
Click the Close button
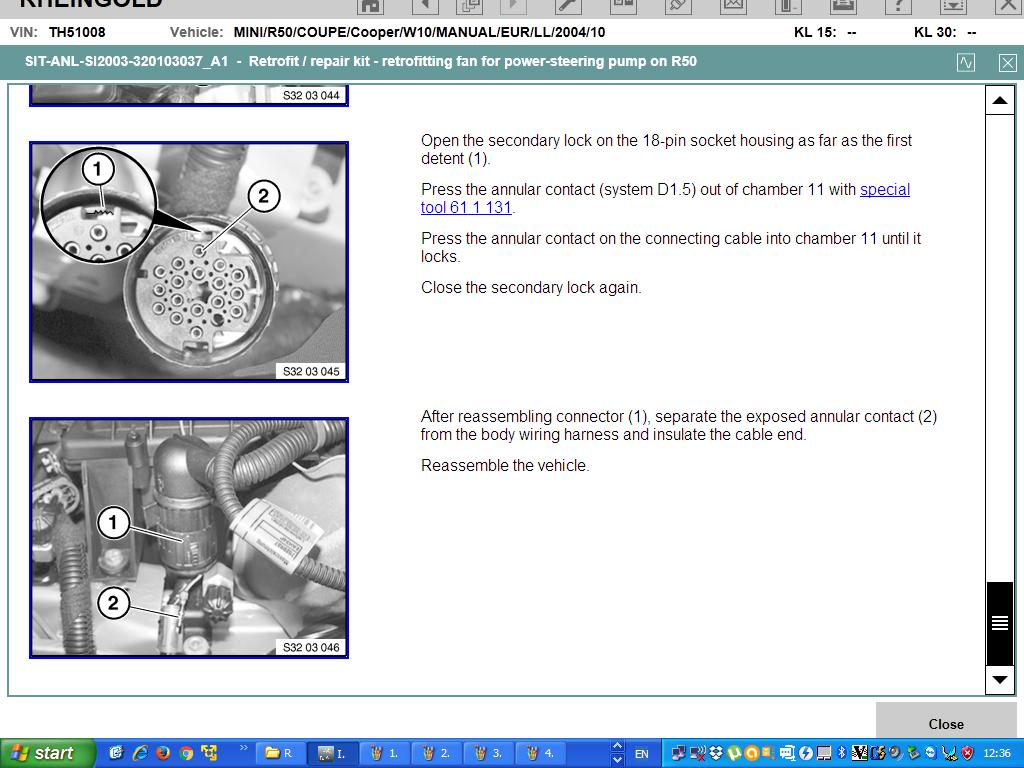point(945,724)
